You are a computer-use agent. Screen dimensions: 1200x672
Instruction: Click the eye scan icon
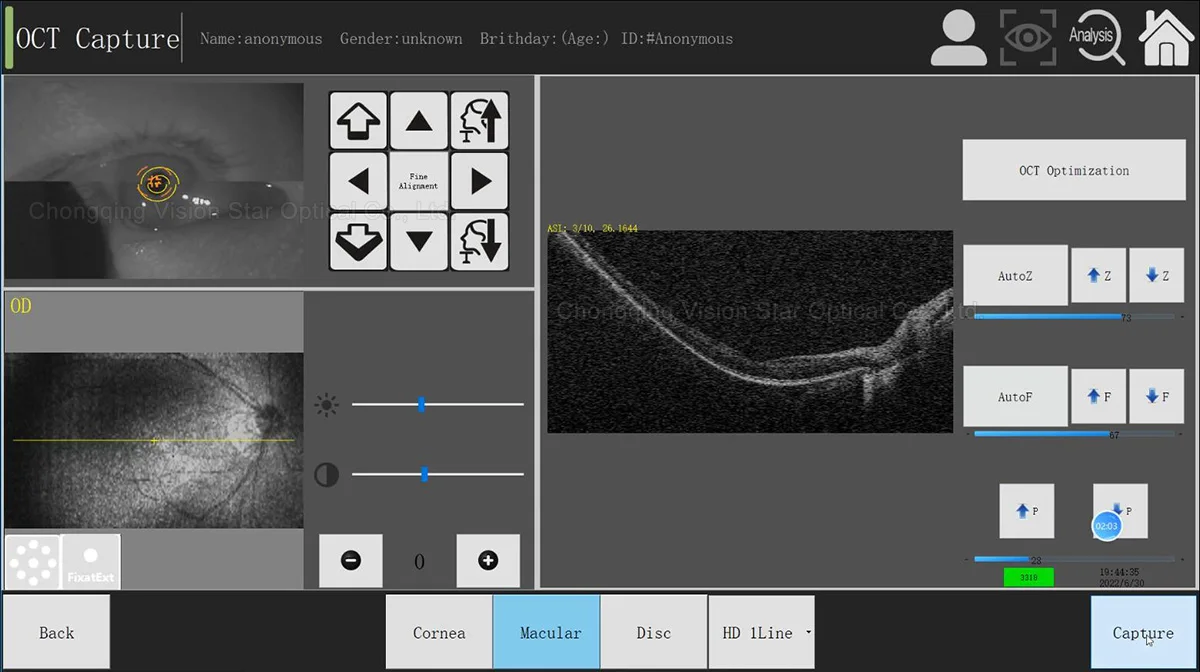pos(1028,38)
